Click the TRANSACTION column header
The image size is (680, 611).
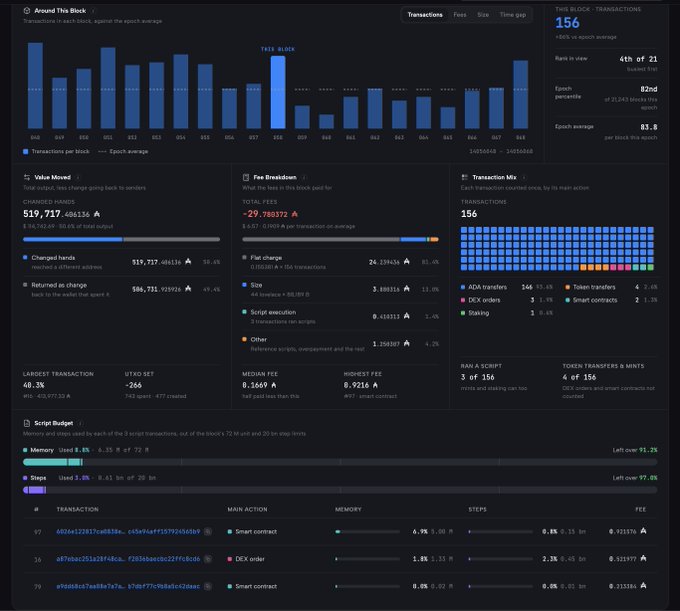coord(77,510)
